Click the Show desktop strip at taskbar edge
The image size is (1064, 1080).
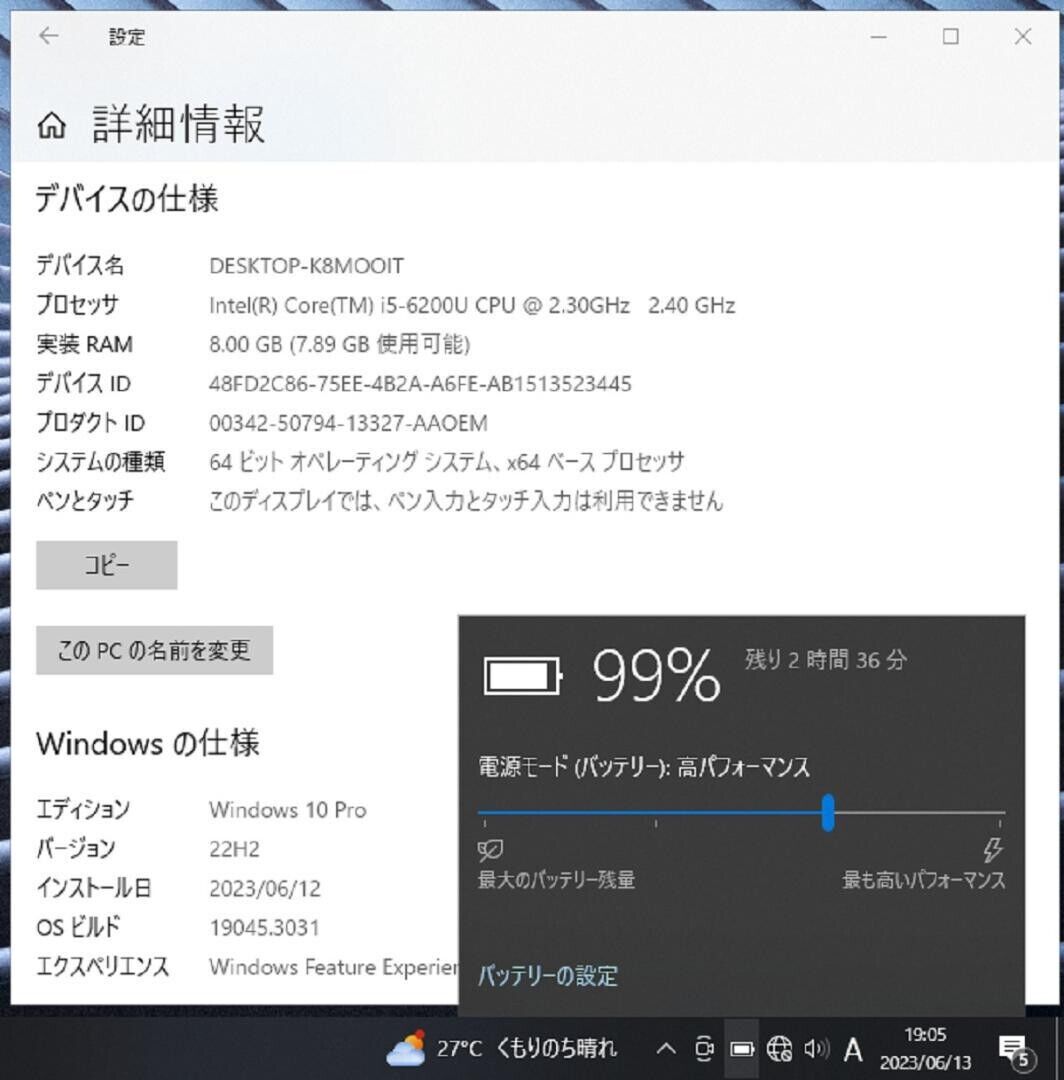click(x=1059, y=1048)
